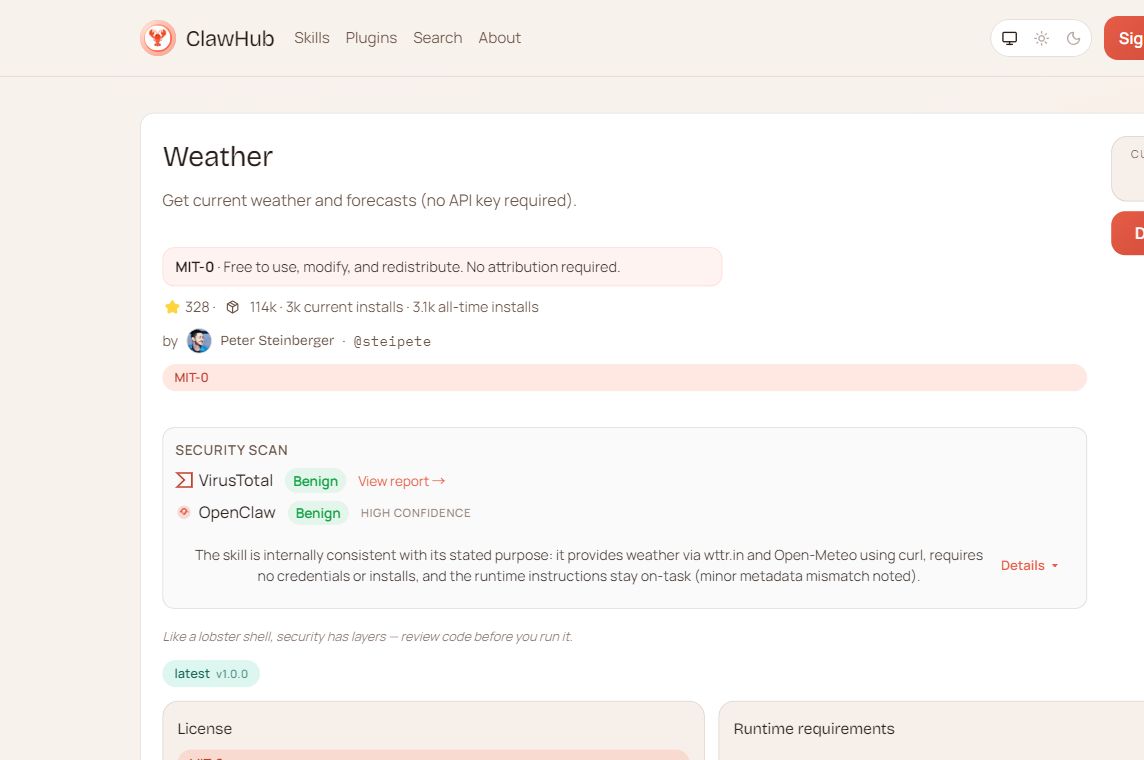The width and height of the screenshot is (1144, 760).
Task: Click the red download button at right edge
Action: [1128, 233]
